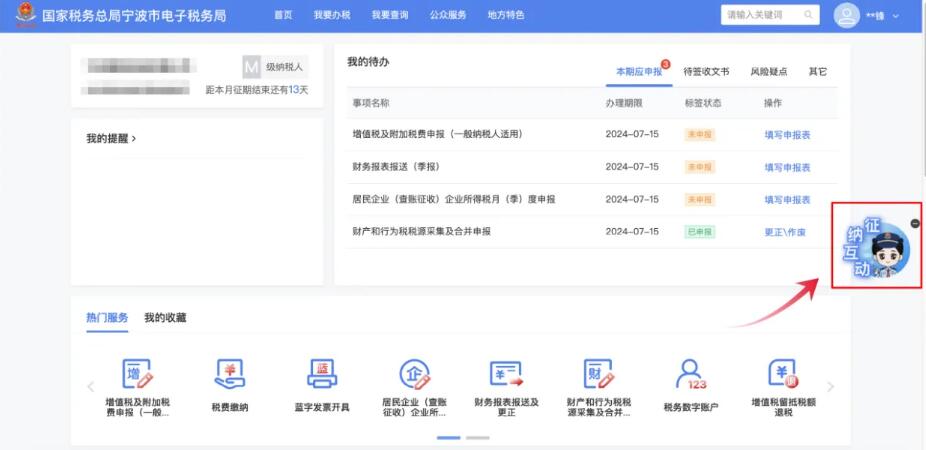The image size is (926, 450).
Task: Expand 我的提醒 section
Action: 111,139
